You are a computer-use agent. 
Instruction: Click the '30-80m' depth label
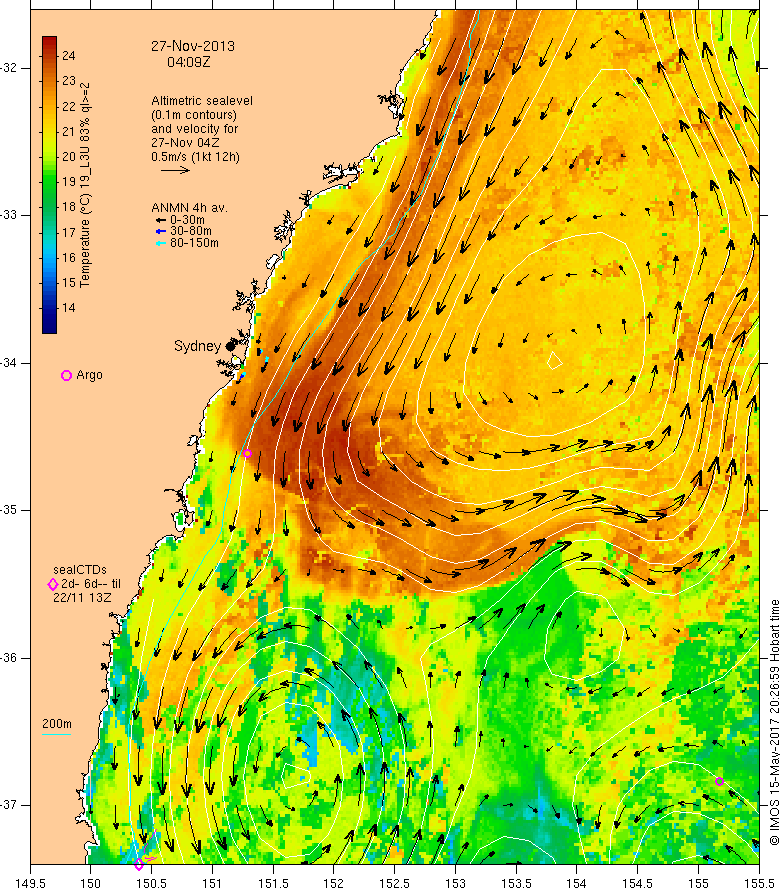(191, 231)
